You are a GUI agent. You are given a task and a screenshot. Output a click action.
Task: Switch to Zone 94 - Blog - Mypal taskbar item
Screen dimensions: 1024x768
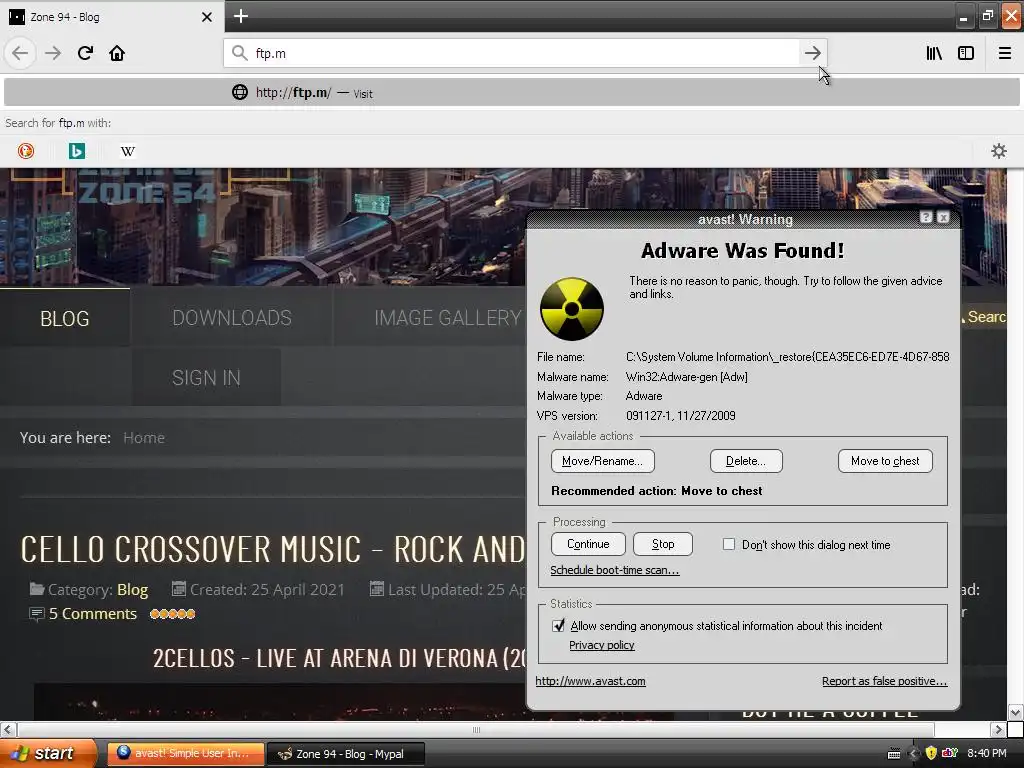tap(346, 754)
